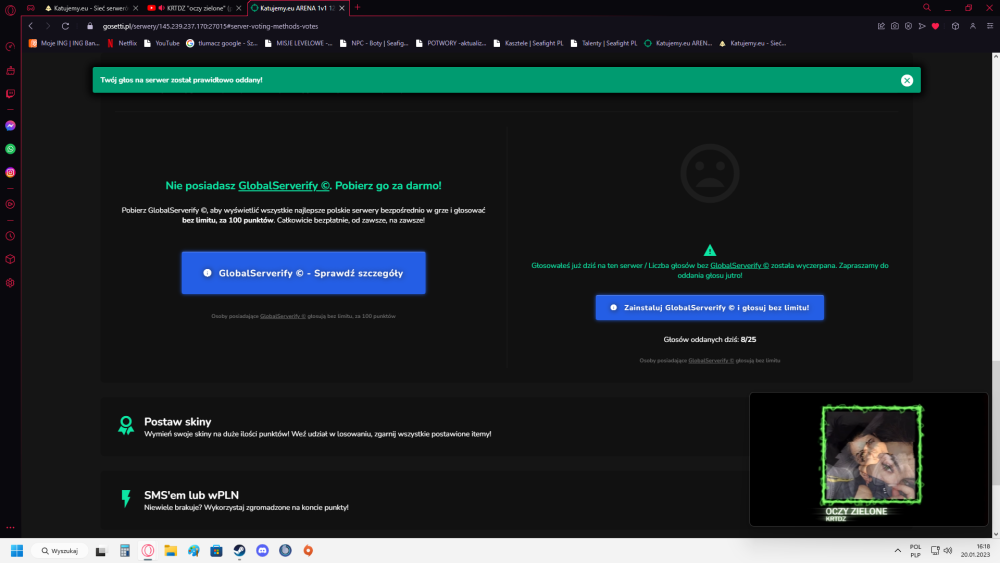Open the Player icon in the sidebar

[x=10, y=205]
